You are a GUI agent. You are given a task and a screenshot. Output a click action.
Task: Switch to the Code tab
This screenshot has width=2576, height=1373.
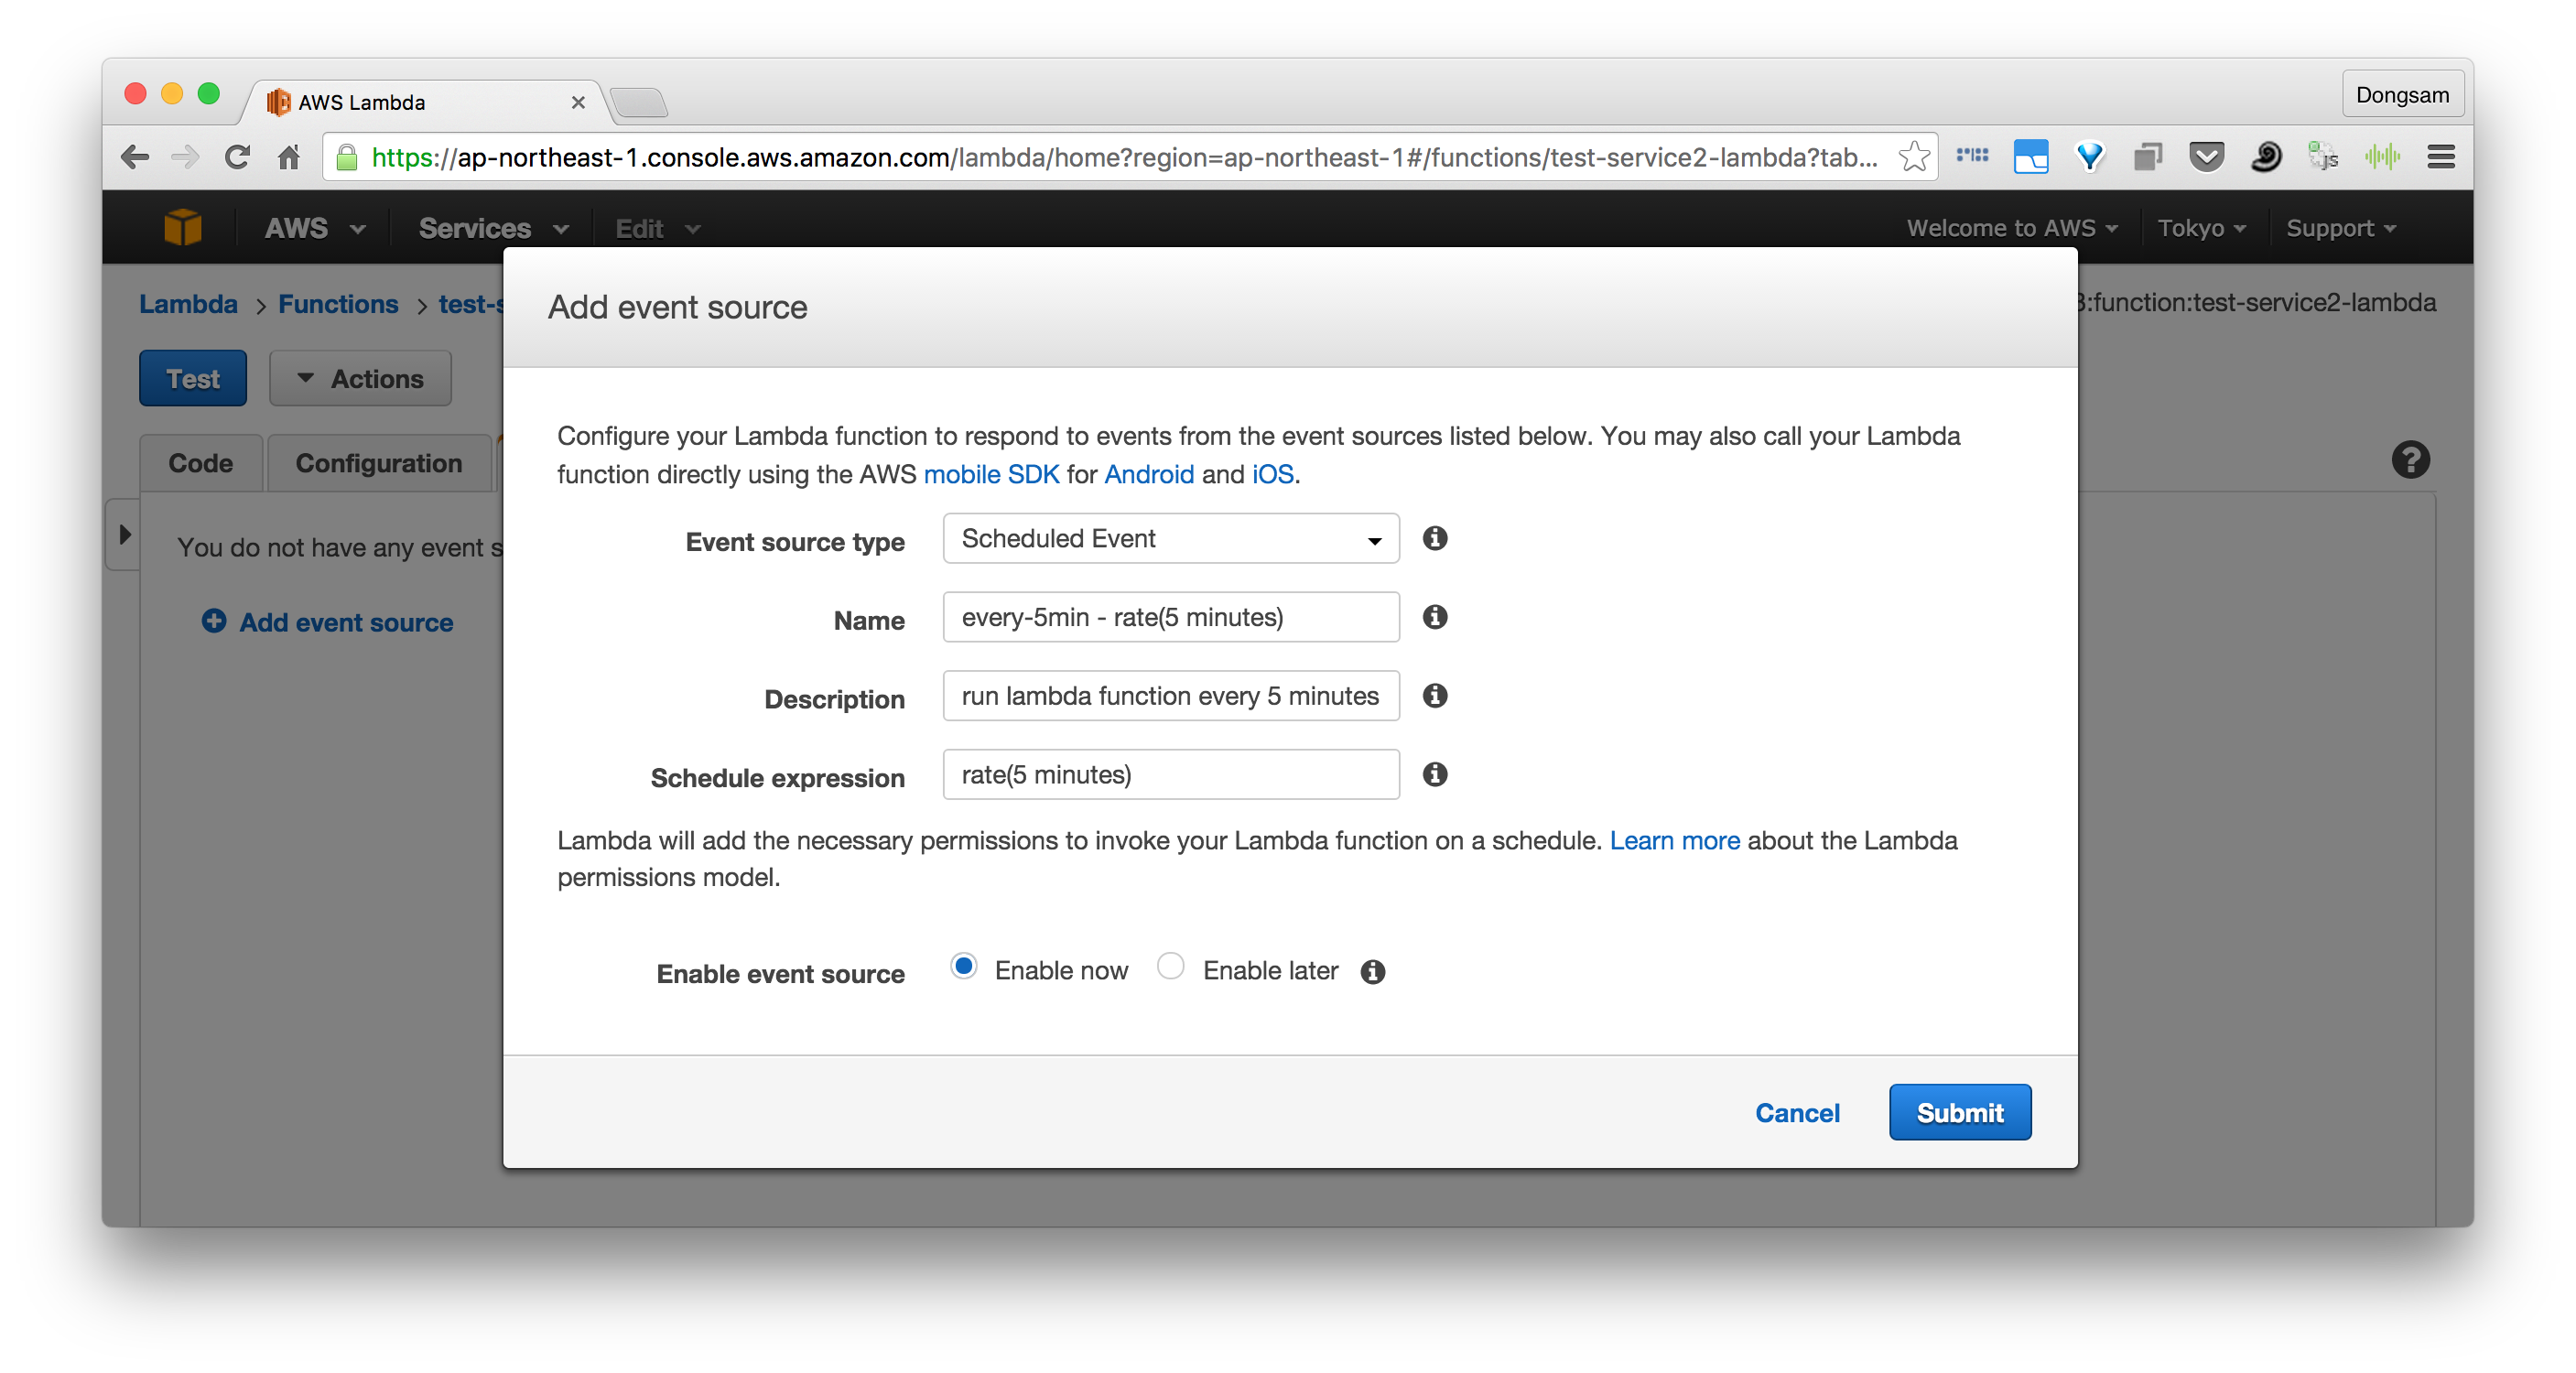click(200, 463)
